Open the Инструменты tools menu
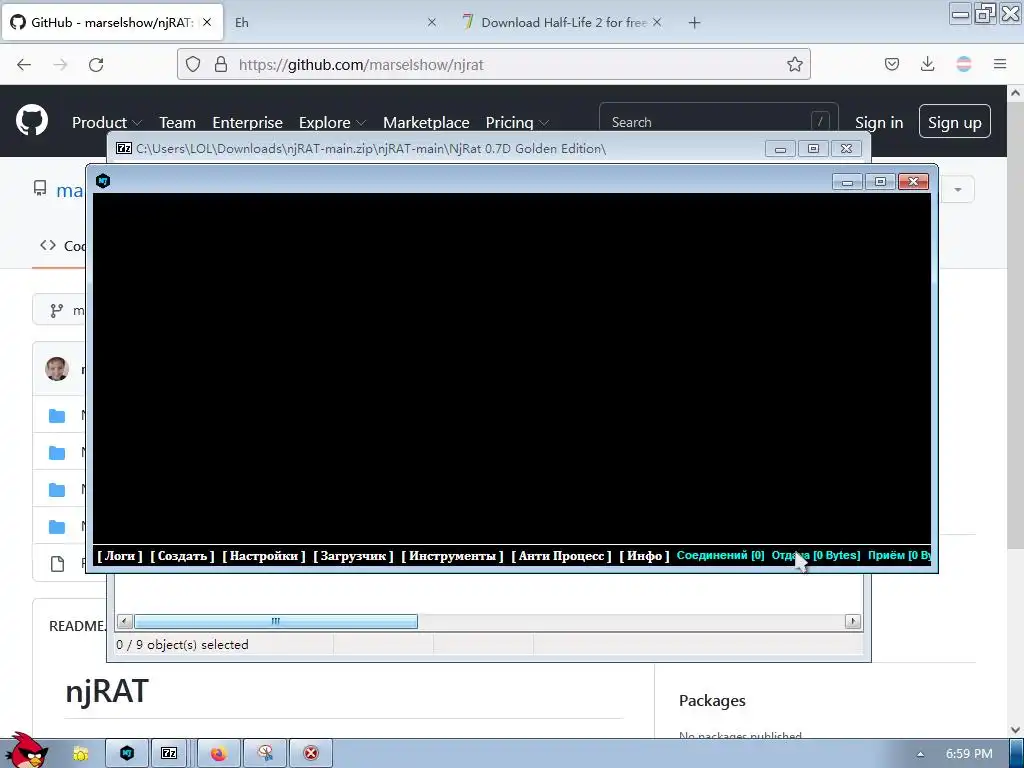 click(452, 556)
